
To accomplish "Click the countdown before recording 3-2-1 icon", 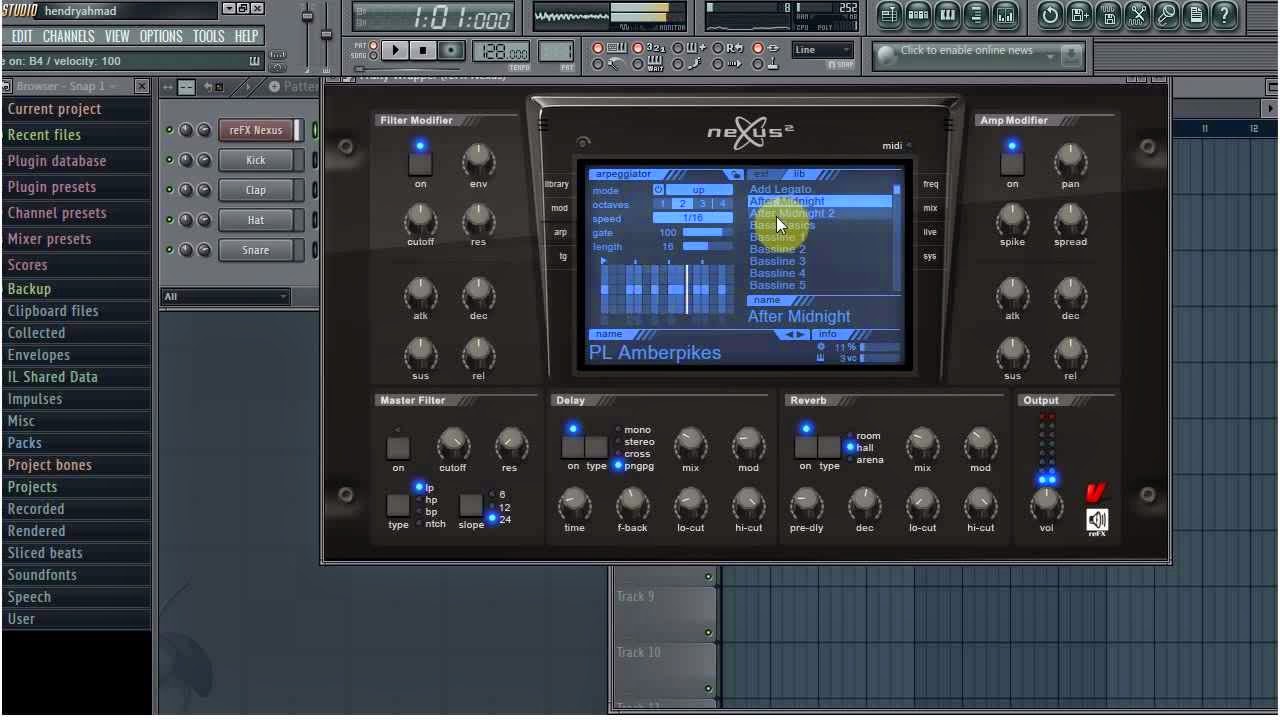I will click(656, 48).
